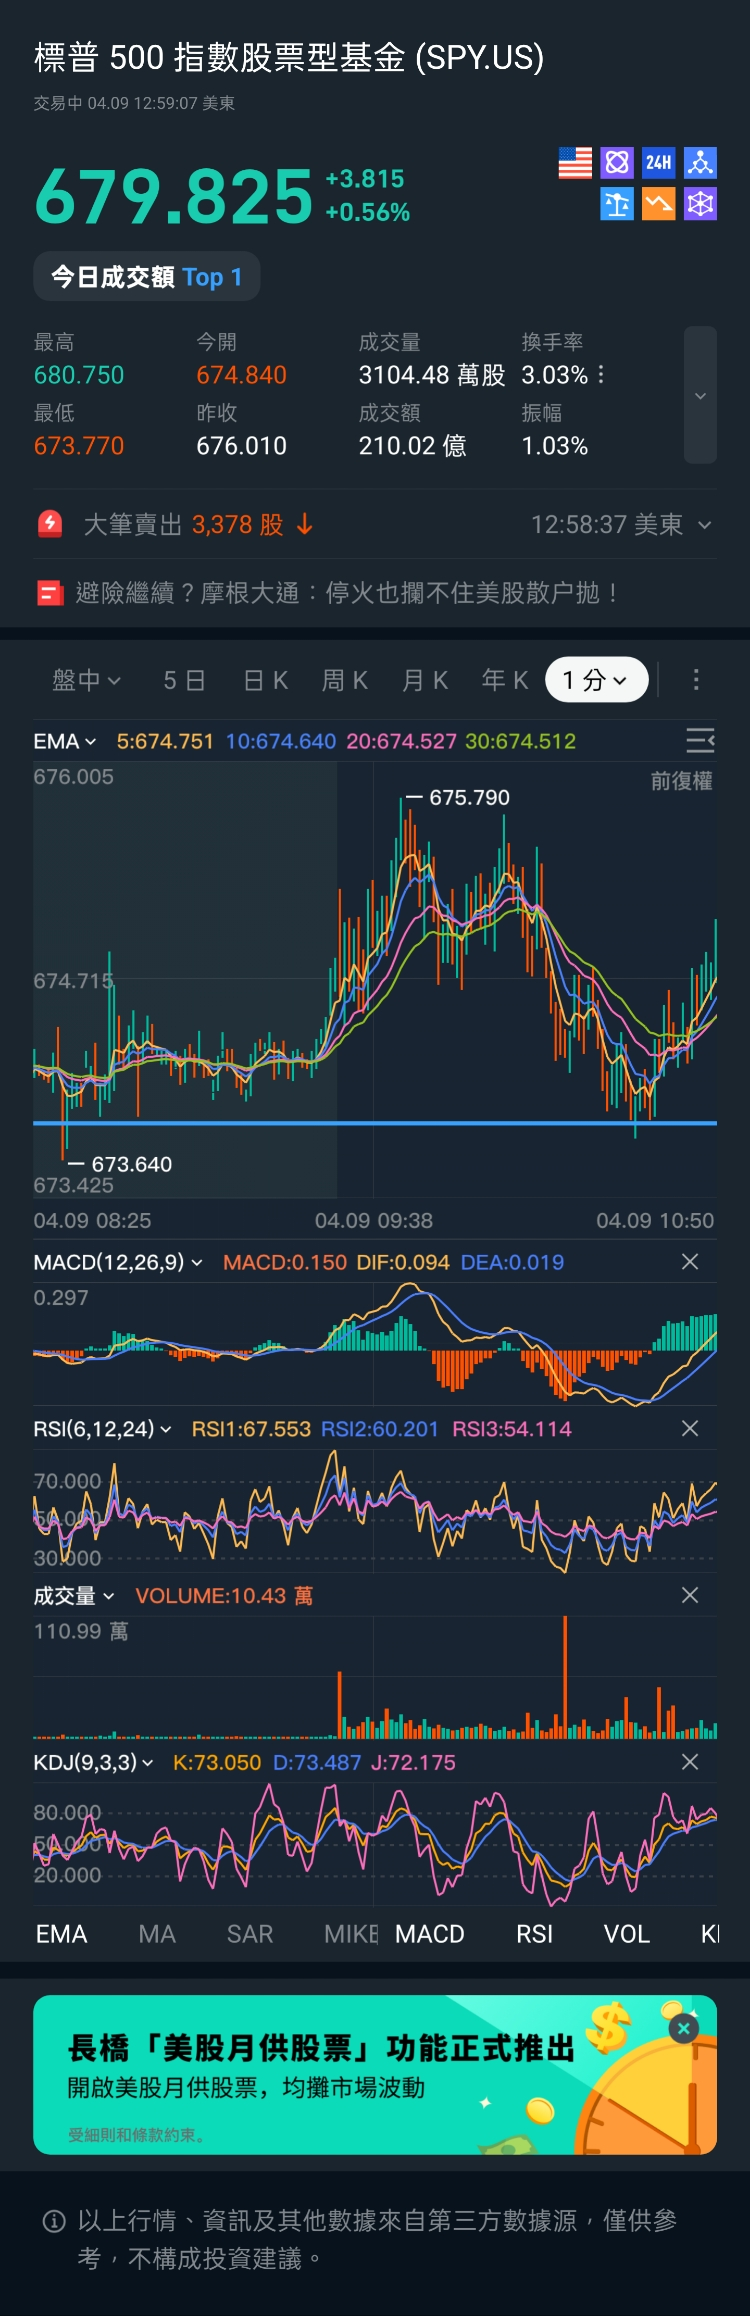
Task: Open the 摩根大通 news headline
Action: pyautogui.click(x=347, y=593)
